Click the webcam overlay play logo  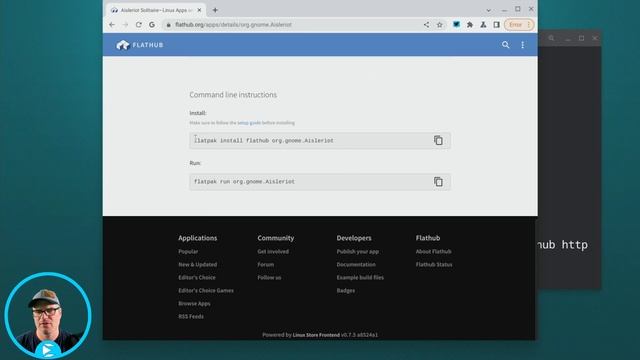[48, 350]
